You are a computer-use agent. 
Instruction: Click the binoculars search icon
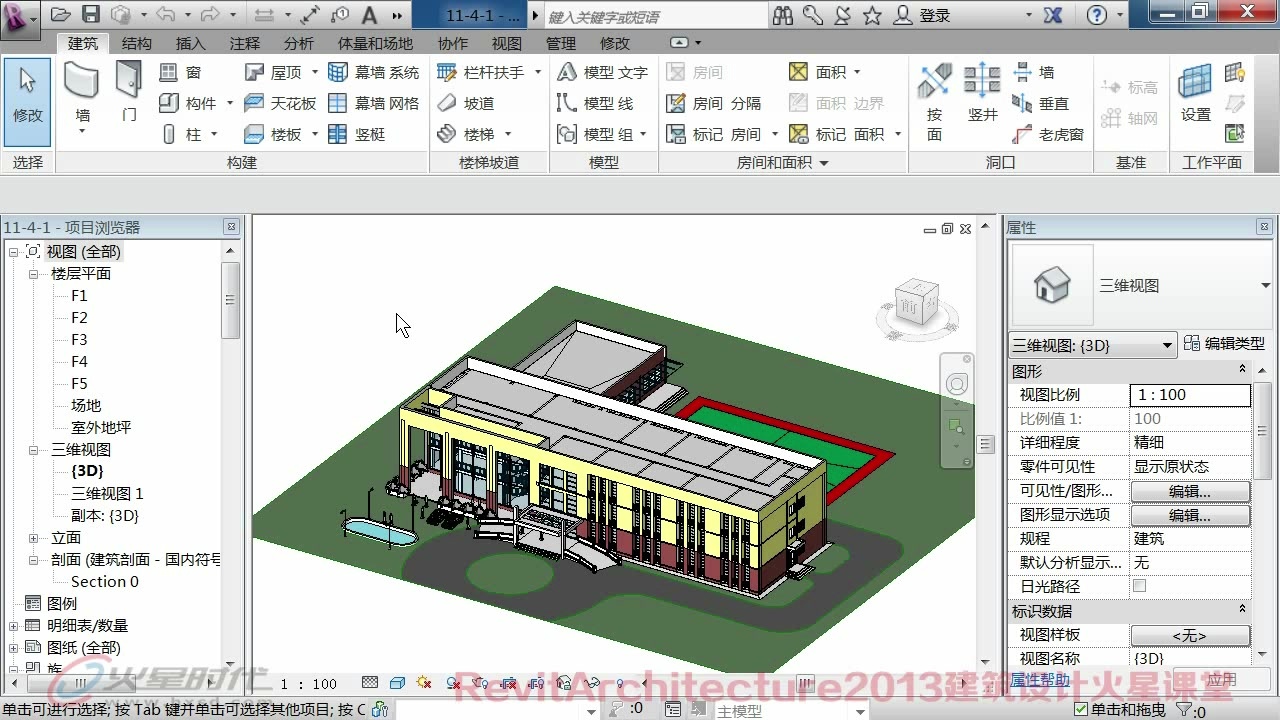pyautogui.click(x=782, y=15)
